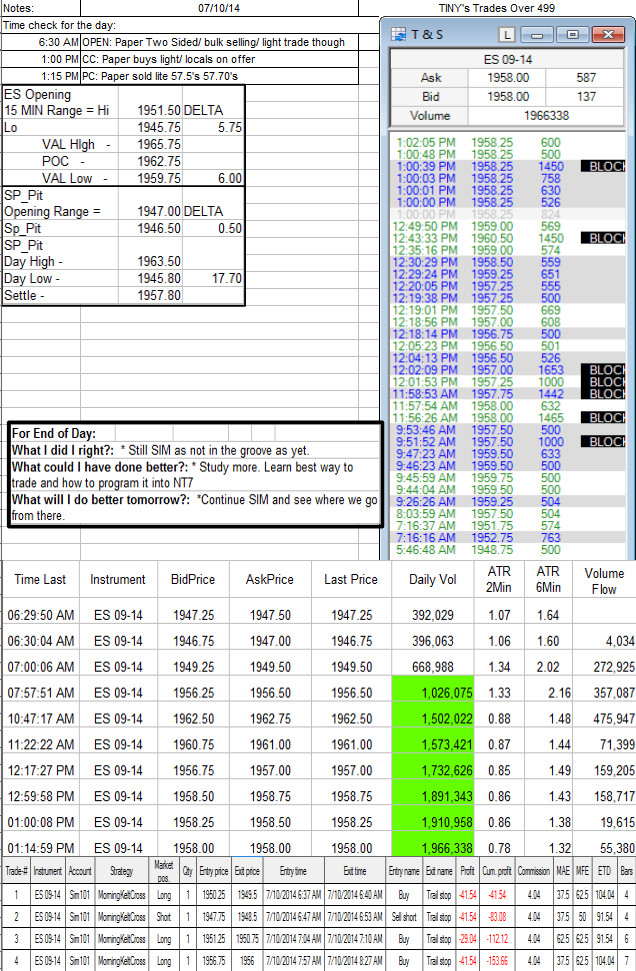Click the ATR 2Min column header
Viewport: 636px width, 971px height.
[499, 579]
